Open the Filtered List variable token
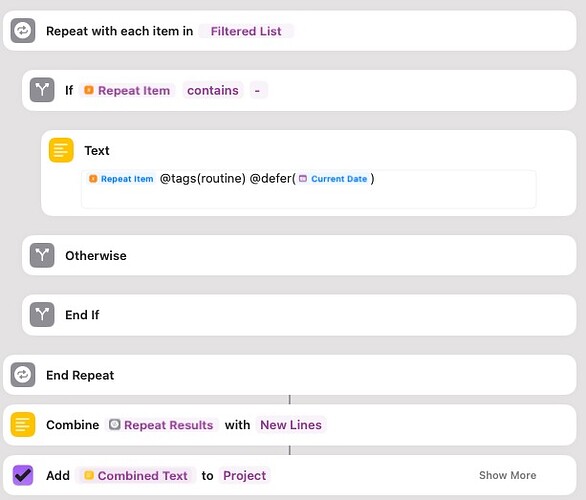586x500 pixels. [246, 31]
